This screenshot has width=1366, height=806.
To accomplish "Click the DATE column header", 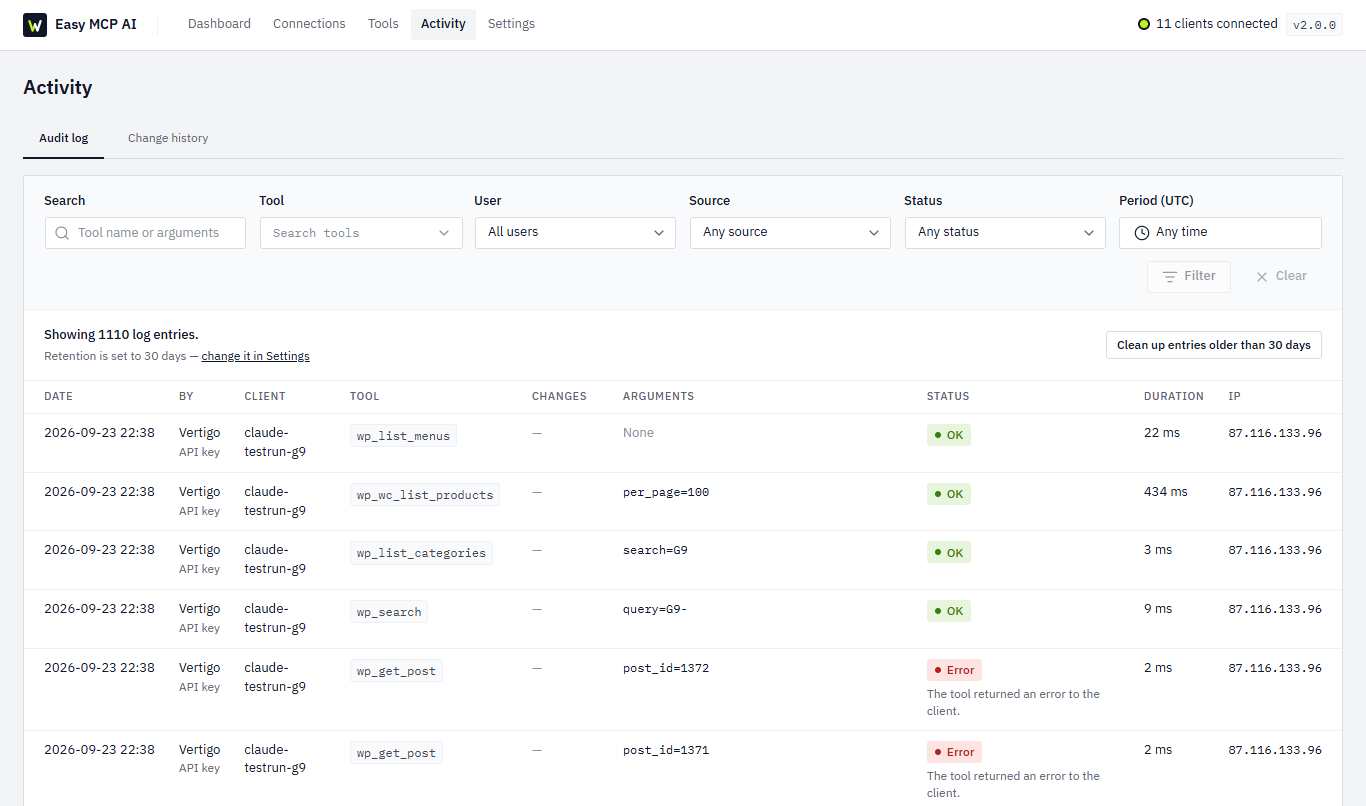I will coord(59,396).
